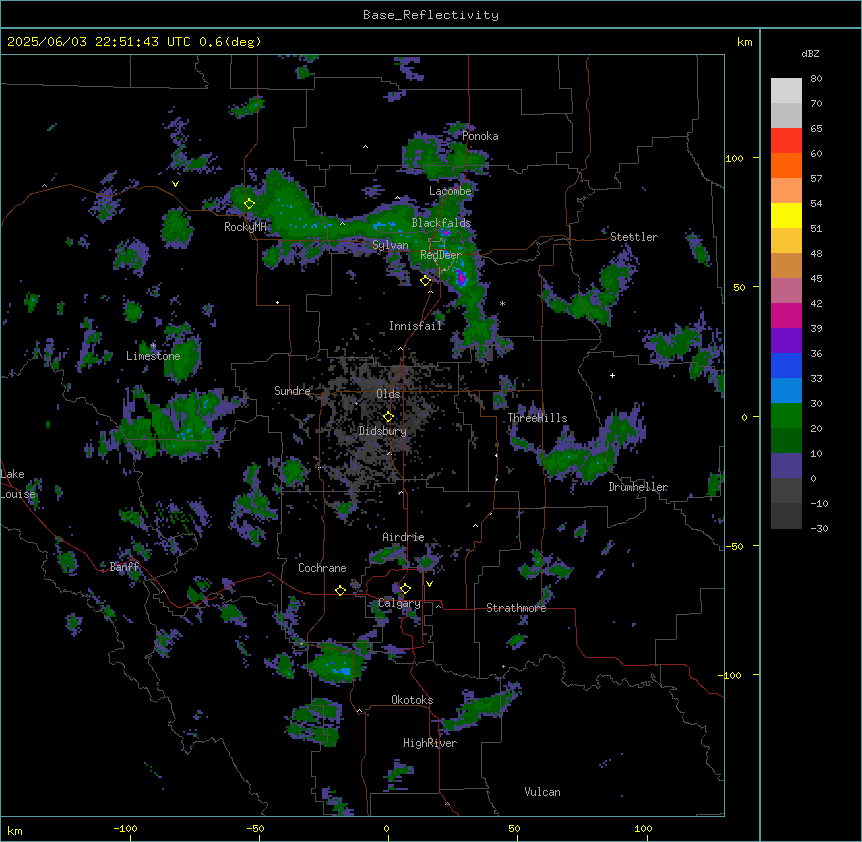Click the white asterisk marker above Limestone label
862x842 pixels.
153,345
